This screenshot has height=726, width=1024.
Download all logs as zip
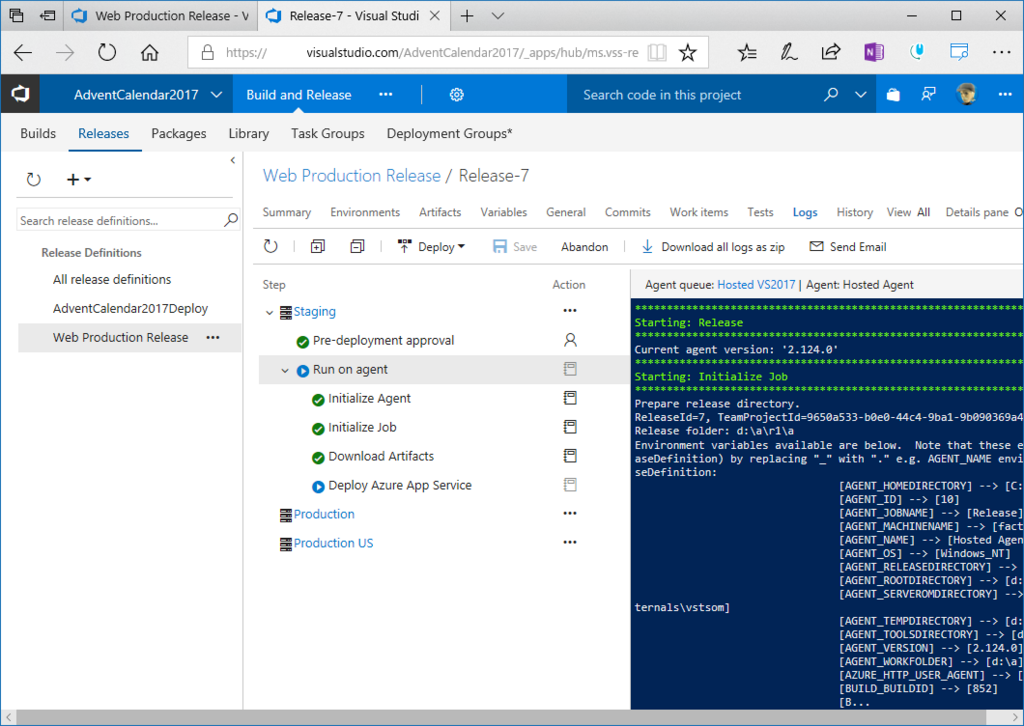tap(713, 247)
